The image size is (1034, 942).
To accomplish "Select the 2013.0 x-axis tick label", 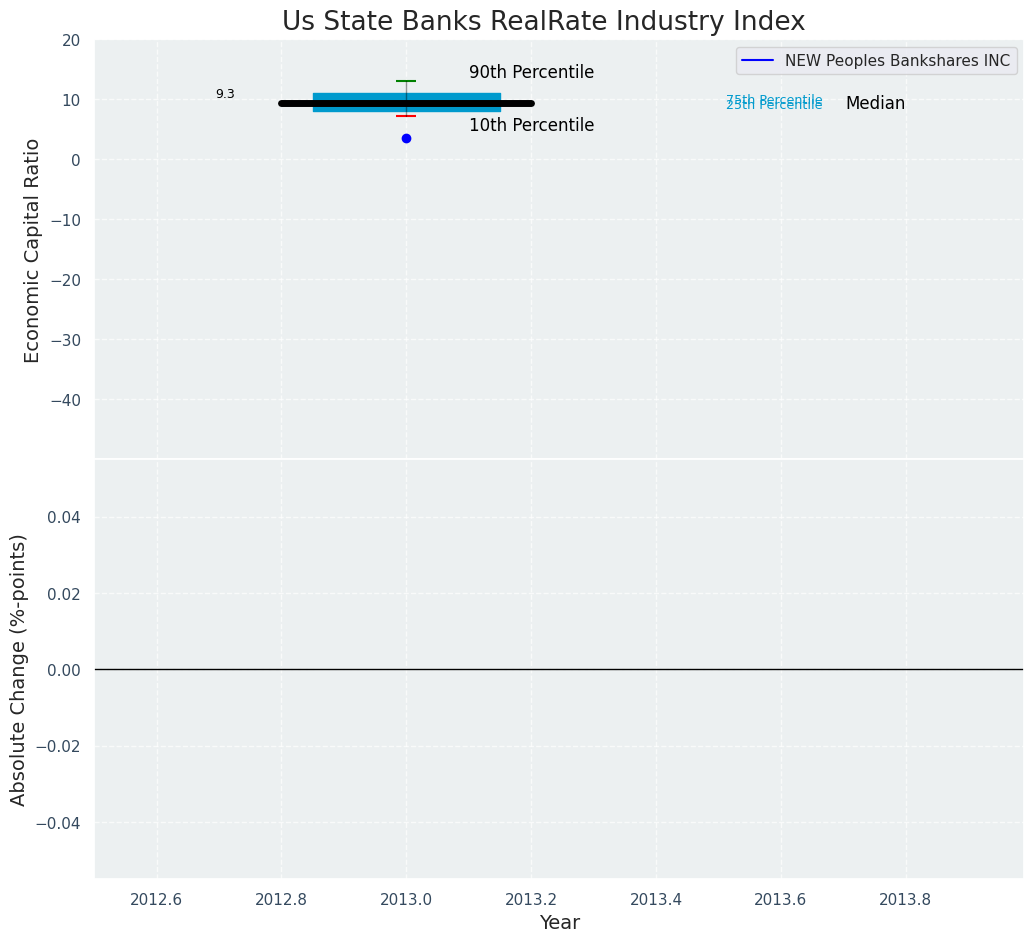I will pyautogui.click(x=406, y=899).
